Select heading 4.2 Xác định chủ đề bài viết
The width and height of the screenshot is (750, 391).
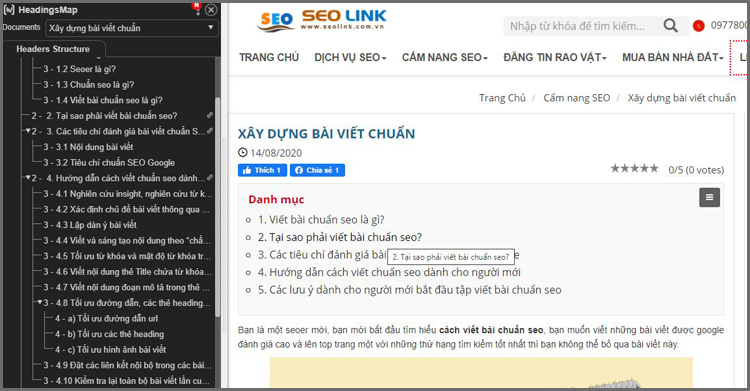(x=127, y=210)
